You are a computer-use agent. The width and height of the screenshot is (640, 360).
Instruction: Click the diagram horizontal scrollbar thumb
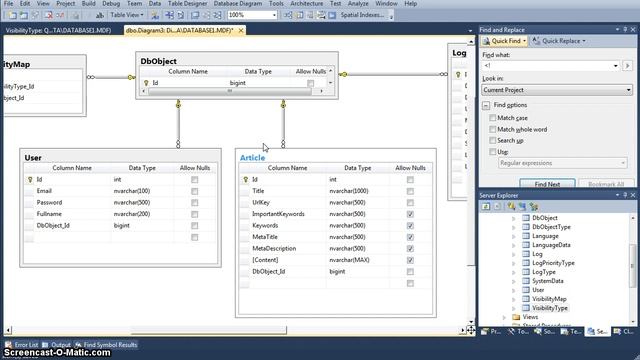pyautogui.click(x=209, y=330)
